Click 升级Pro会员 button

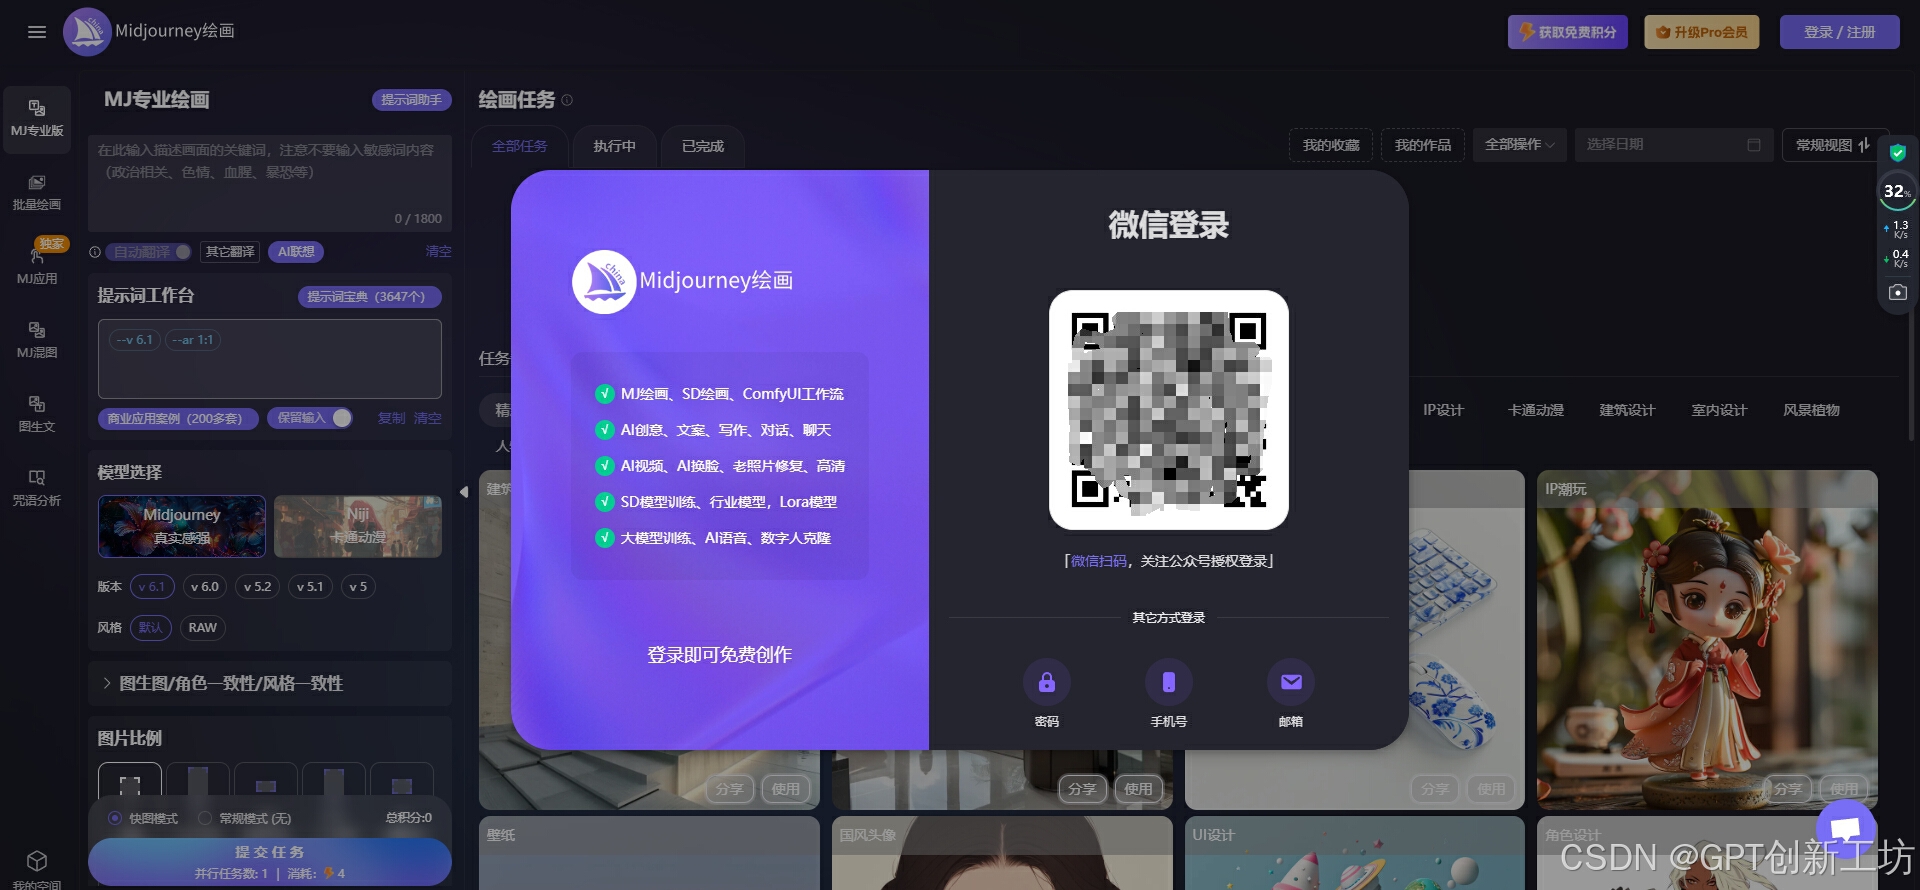[1702, 32]
